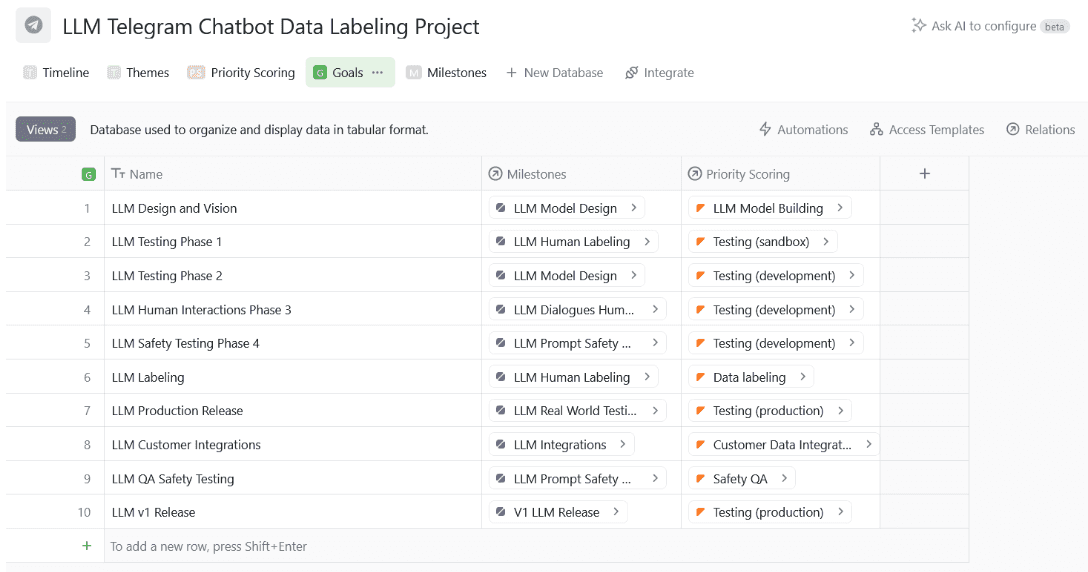The image size is (1088, 572).
Task: Open the Views dropdown
Action: 45,129
